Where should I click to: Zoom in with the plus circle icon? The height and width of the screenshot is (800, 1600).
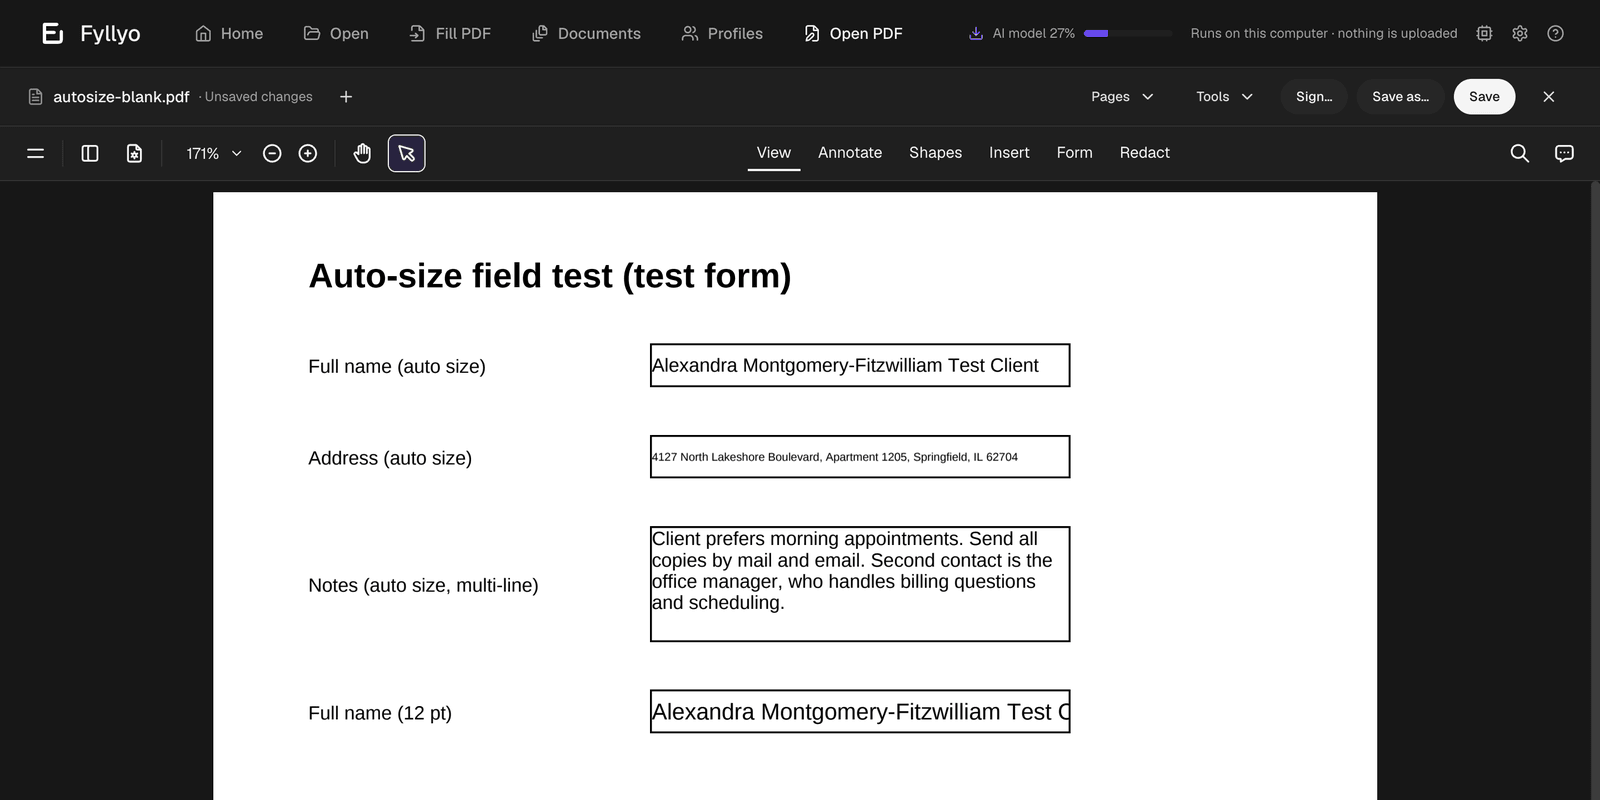[x=308, y=153]
